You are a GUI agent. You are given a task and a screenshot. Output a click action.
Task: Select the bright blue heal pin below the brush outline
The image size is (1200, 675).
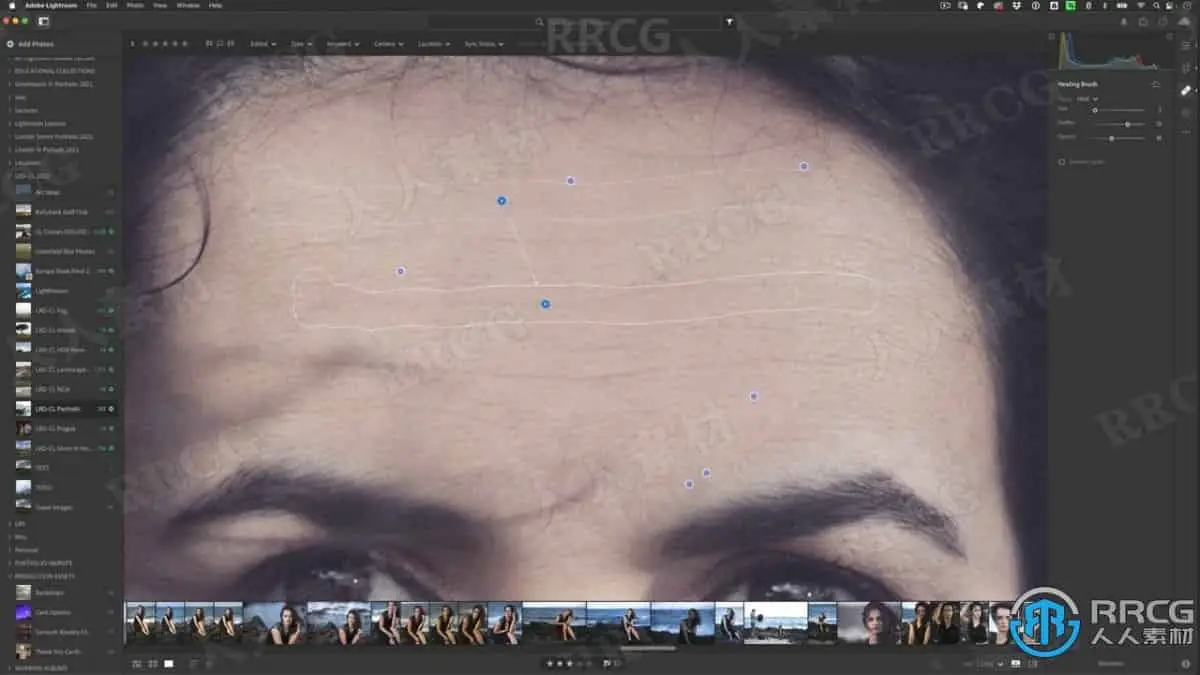[x=545, y=303]
